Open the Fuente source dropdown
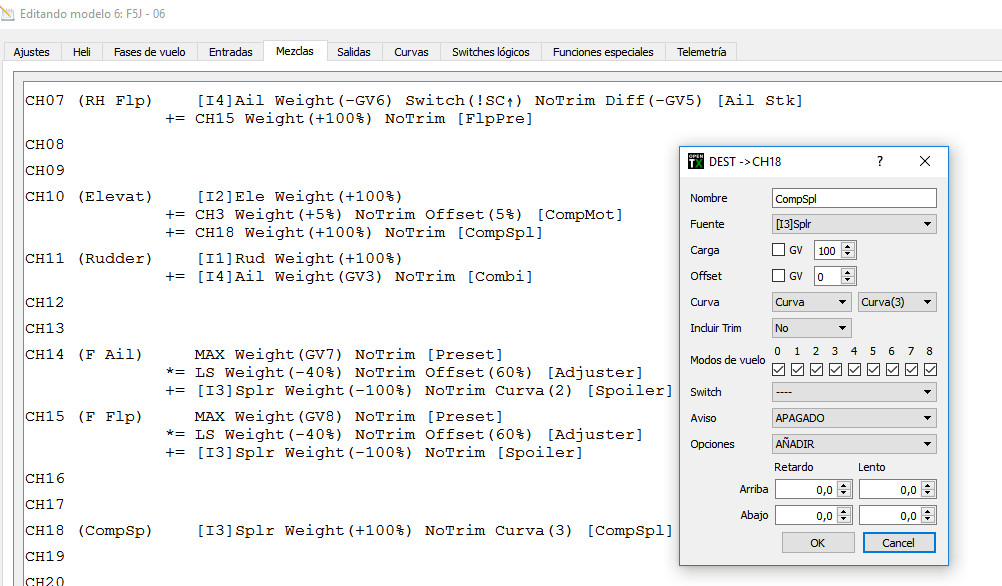 tap(855, 224)
